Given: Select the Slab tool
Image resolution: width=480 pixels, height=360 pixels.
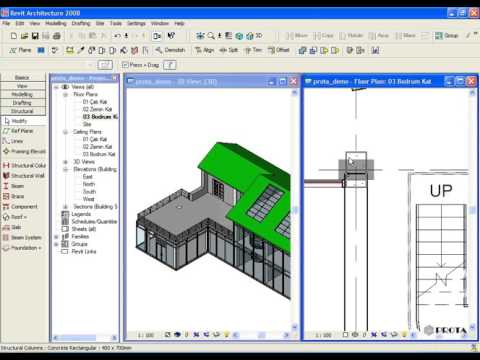Looking at the screenshot, I should (12, 227).
